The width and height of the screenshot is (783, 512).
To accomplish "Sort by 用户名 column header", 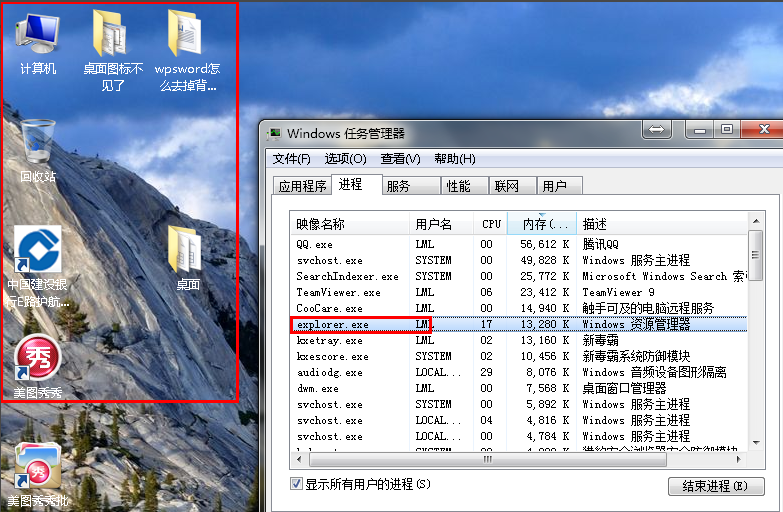I will (x=441, y=224).
